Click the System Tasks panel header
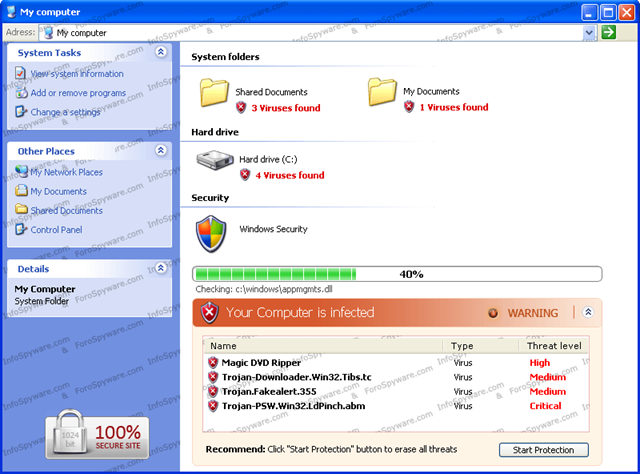Screen dimensions: 640x474 [89, 52]
